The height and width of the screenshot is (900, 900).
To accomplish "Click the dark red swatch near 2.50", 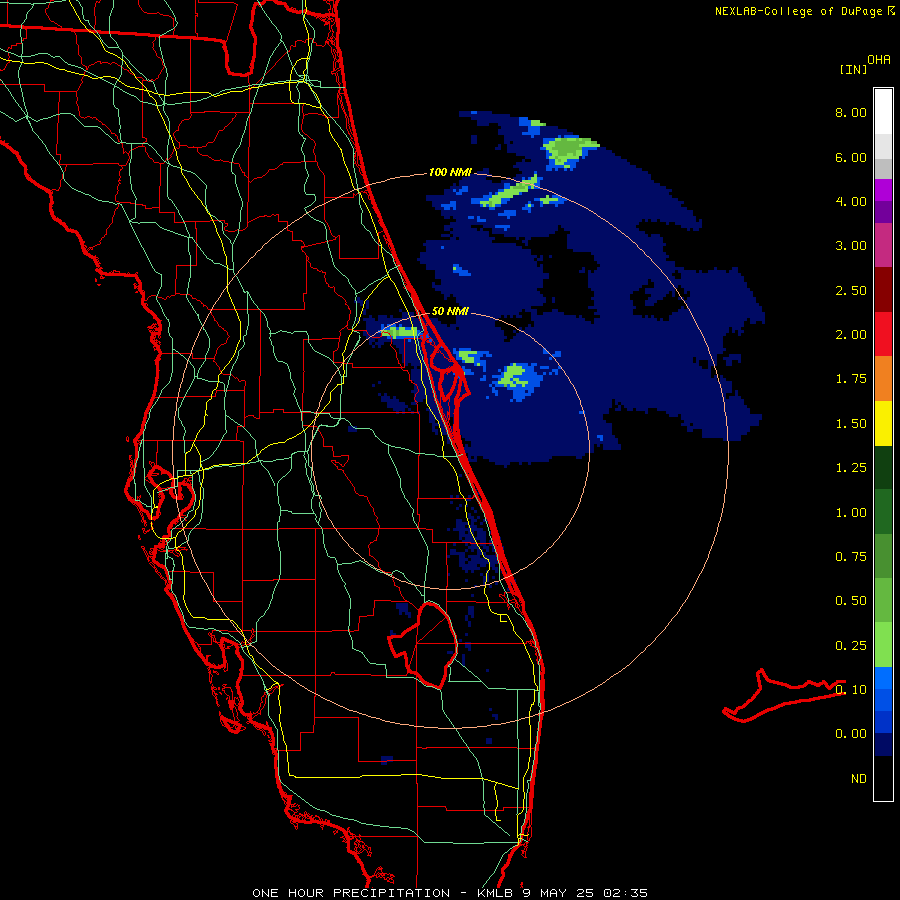I will pyautogui.click(x=883, y=290).
